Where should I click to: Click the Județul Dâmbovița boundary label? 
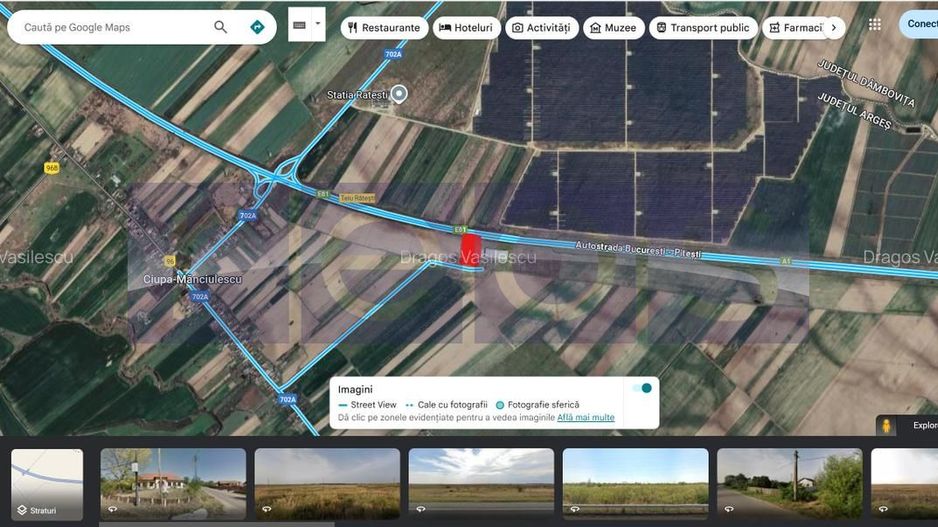coord(866,83)
